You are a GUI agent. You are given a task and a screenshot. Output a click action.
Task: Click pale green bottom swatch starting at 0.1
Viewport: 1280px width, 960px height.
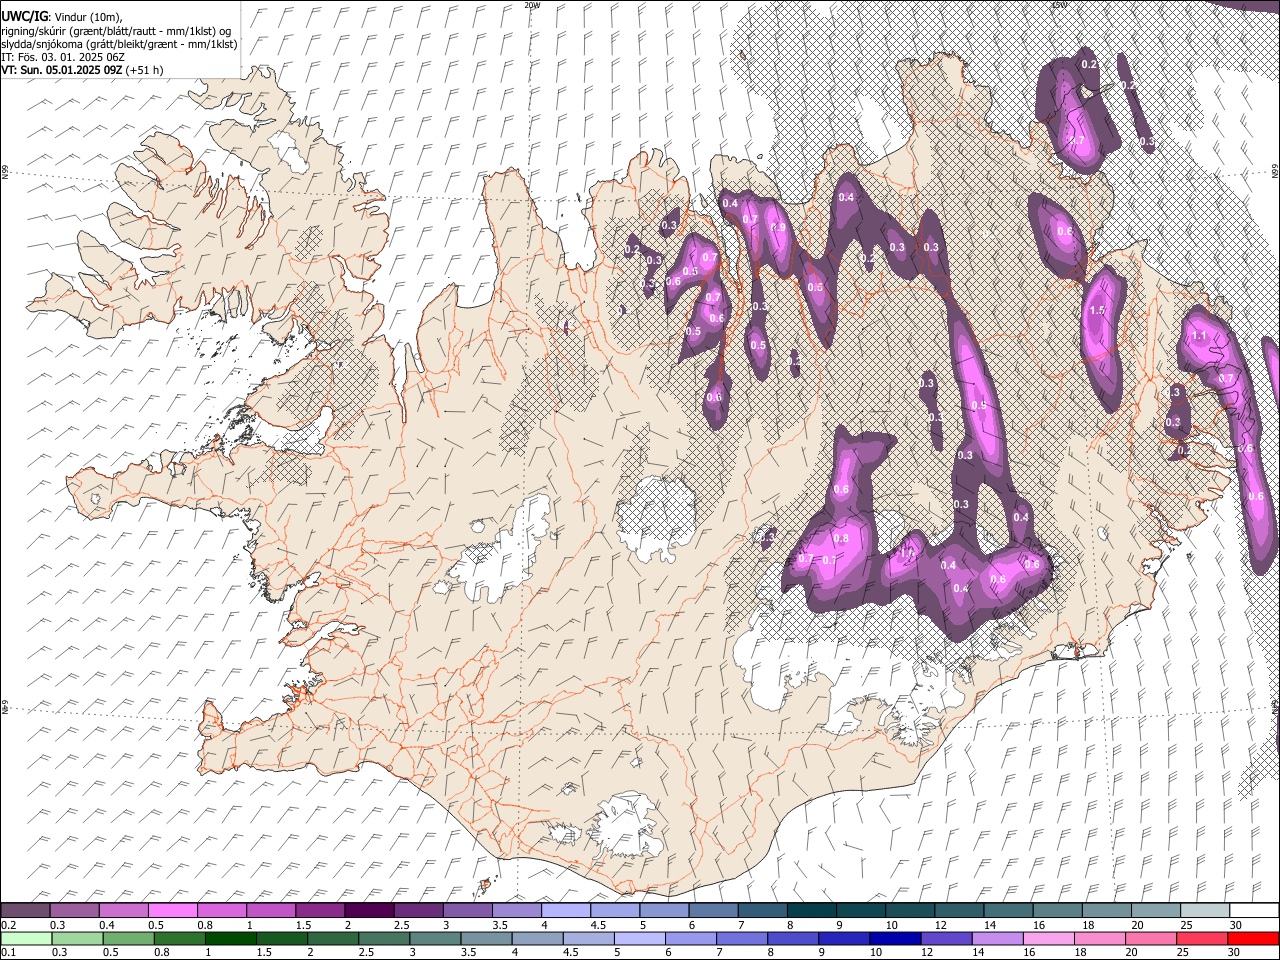[x=25, y=938]
